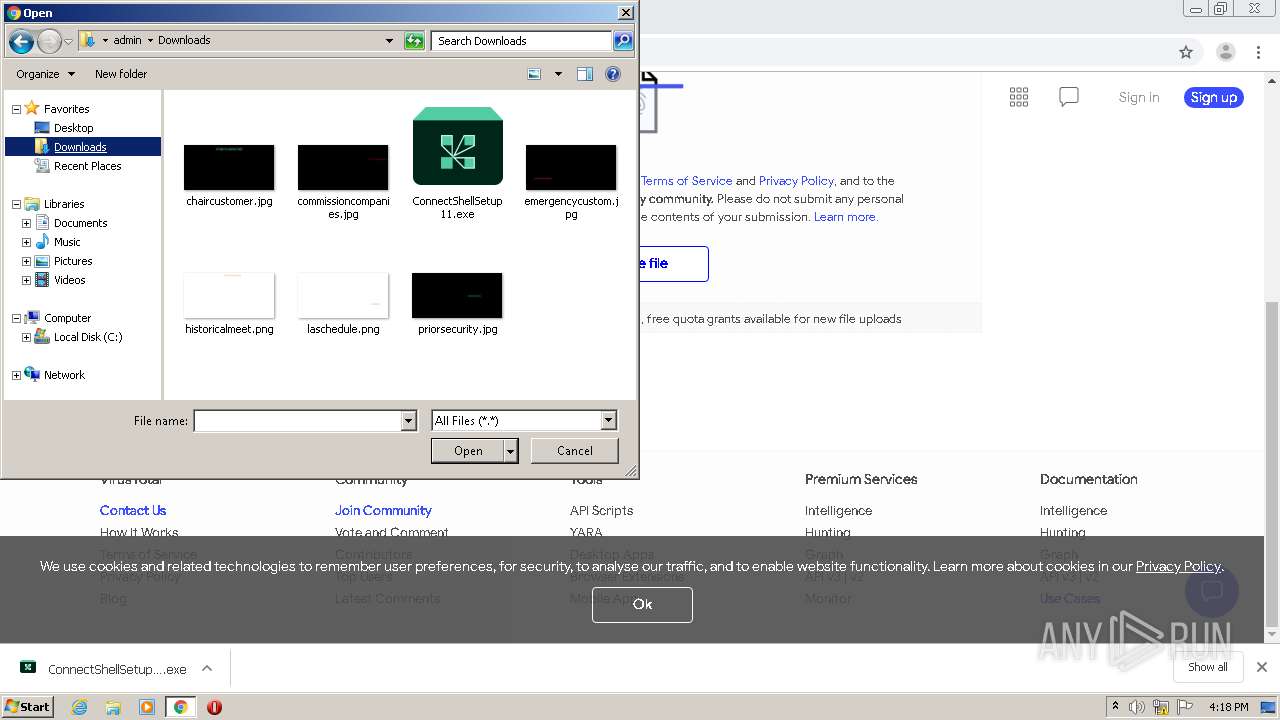Open the All Files type filter
1280x720 pixels.
point(524,421)
